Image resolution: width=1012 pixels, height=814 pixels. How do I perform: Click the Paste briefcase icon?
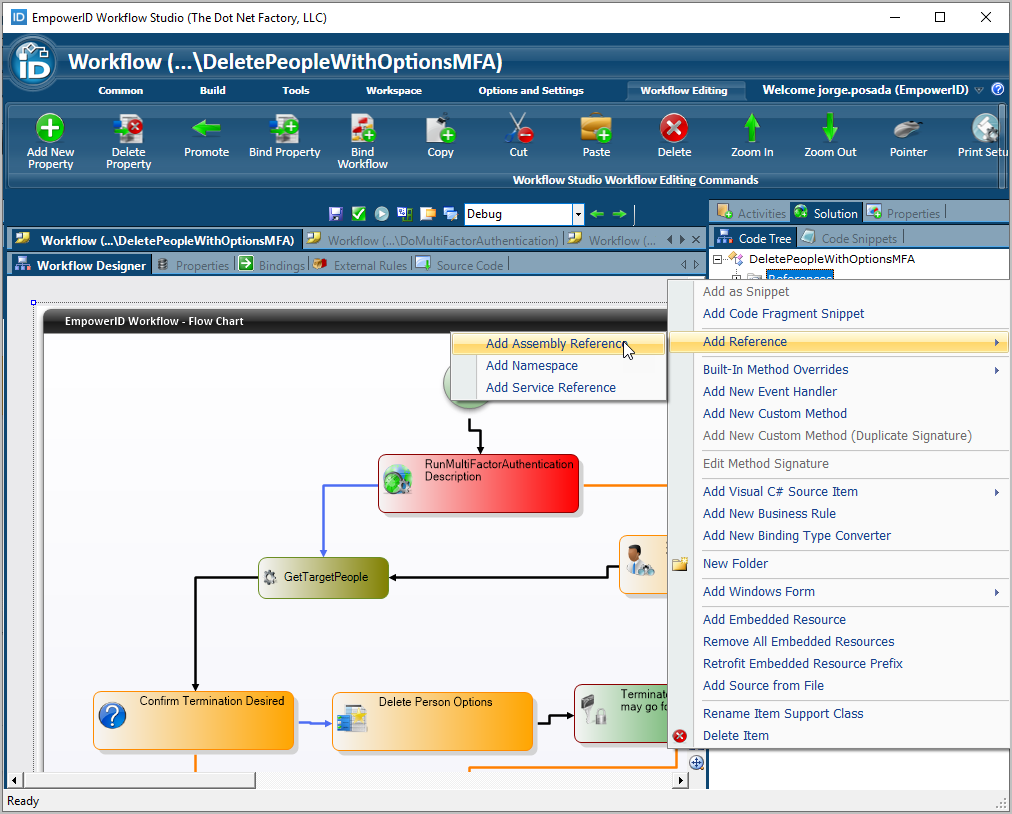[596, 128]
